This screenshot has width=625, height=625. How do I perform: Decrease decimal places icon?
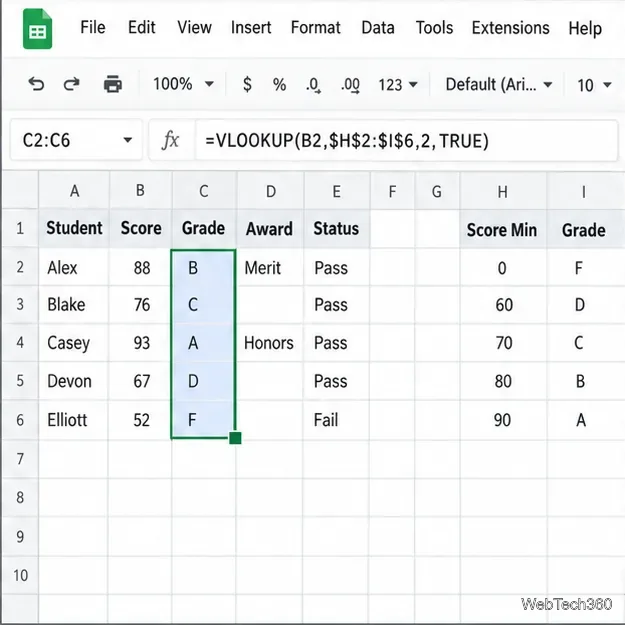[313, 85]
